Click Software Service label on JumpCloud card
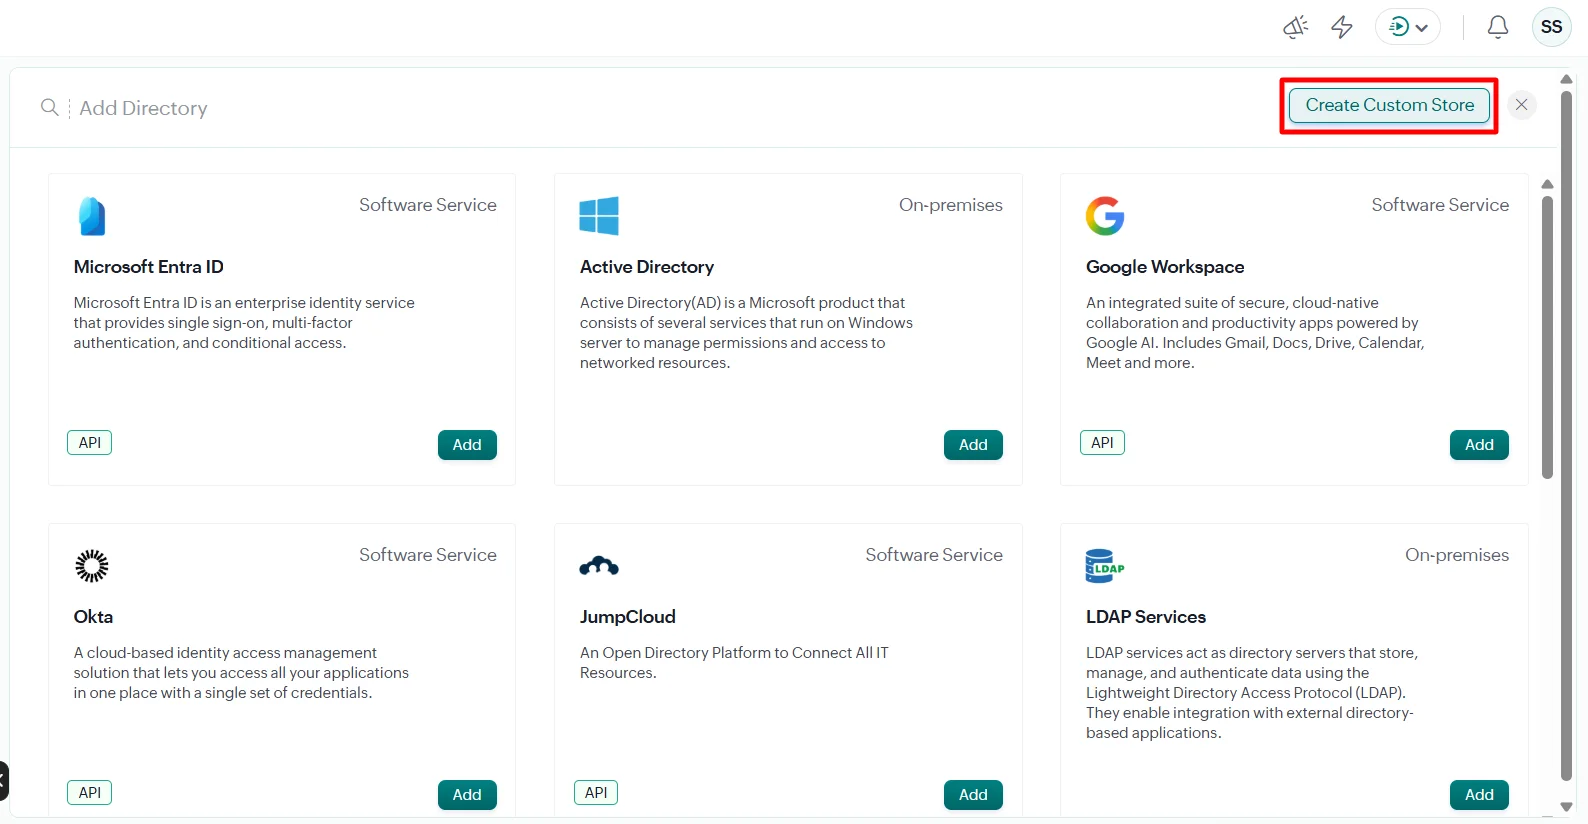The image size is (1588, 824). pos(934,555)
